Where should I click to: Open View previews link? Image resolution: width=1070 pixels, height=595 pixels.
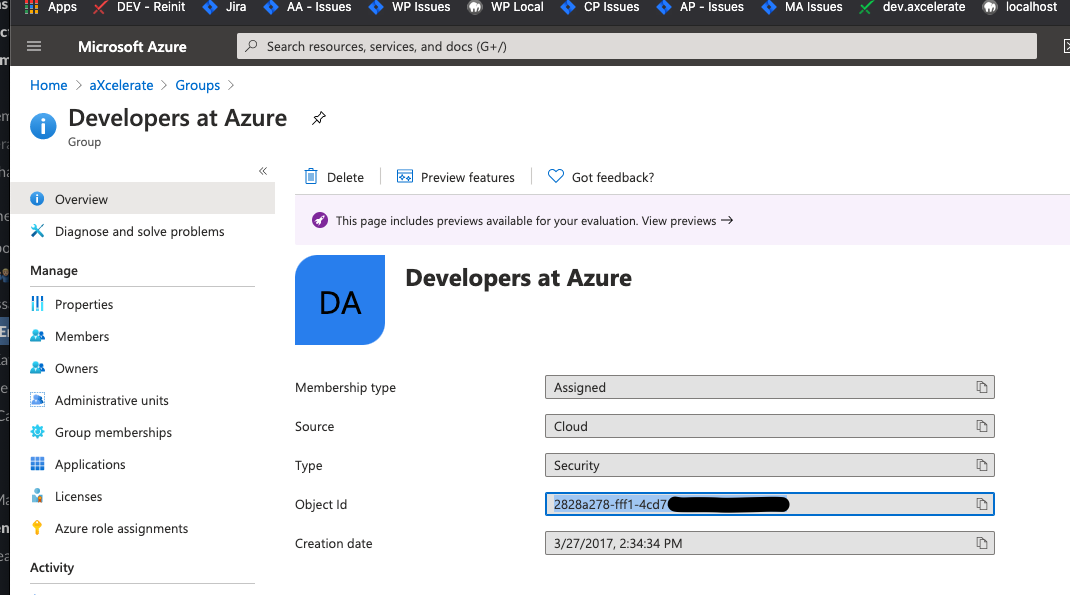pos(687,220)
